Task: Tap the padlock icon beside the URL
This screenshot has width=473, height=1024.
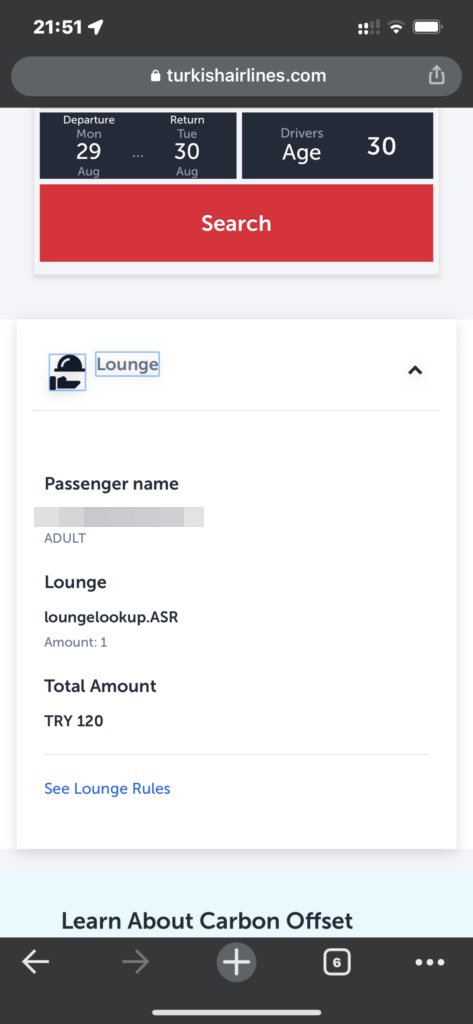Action: 155,76
